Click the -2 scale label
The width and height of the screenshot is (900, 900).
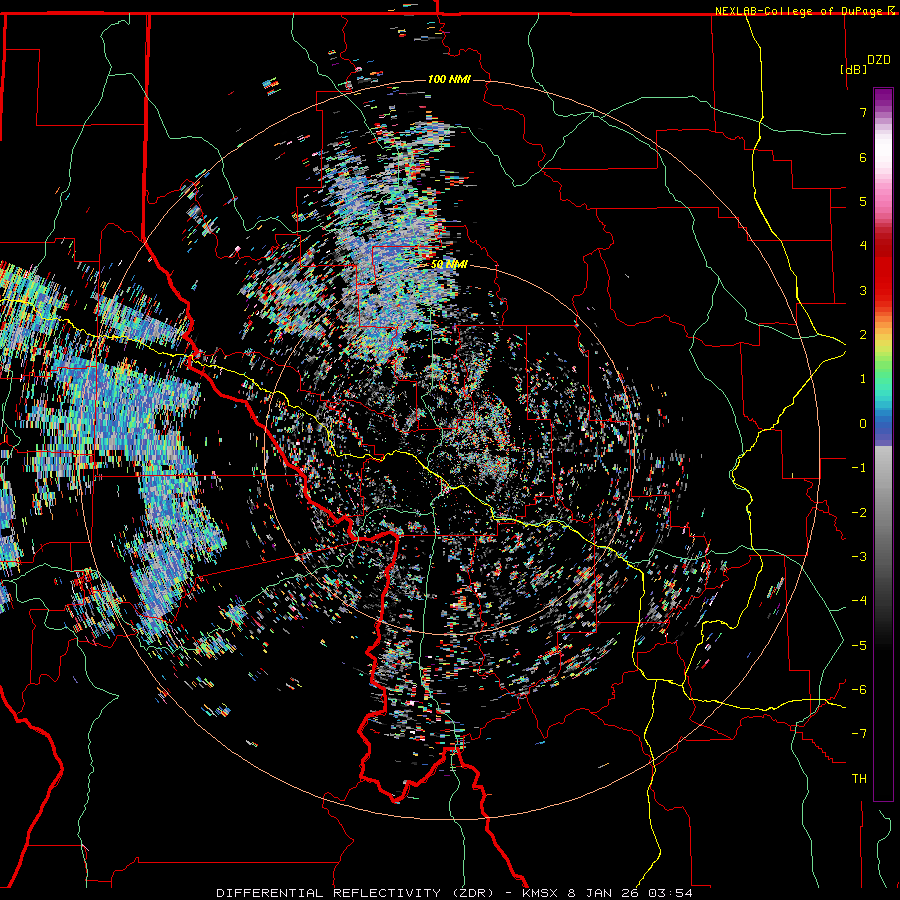pyautogui.click(x=859, y=513)
